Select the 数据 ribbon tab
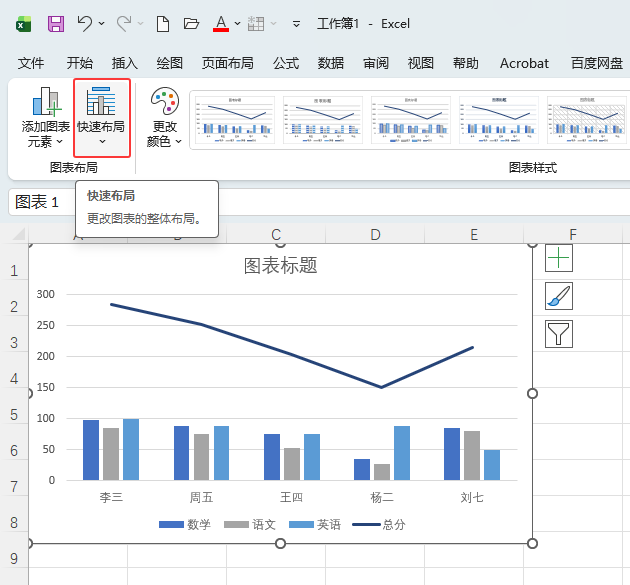This screenshot has height=585, width=630. pos(331,63)
